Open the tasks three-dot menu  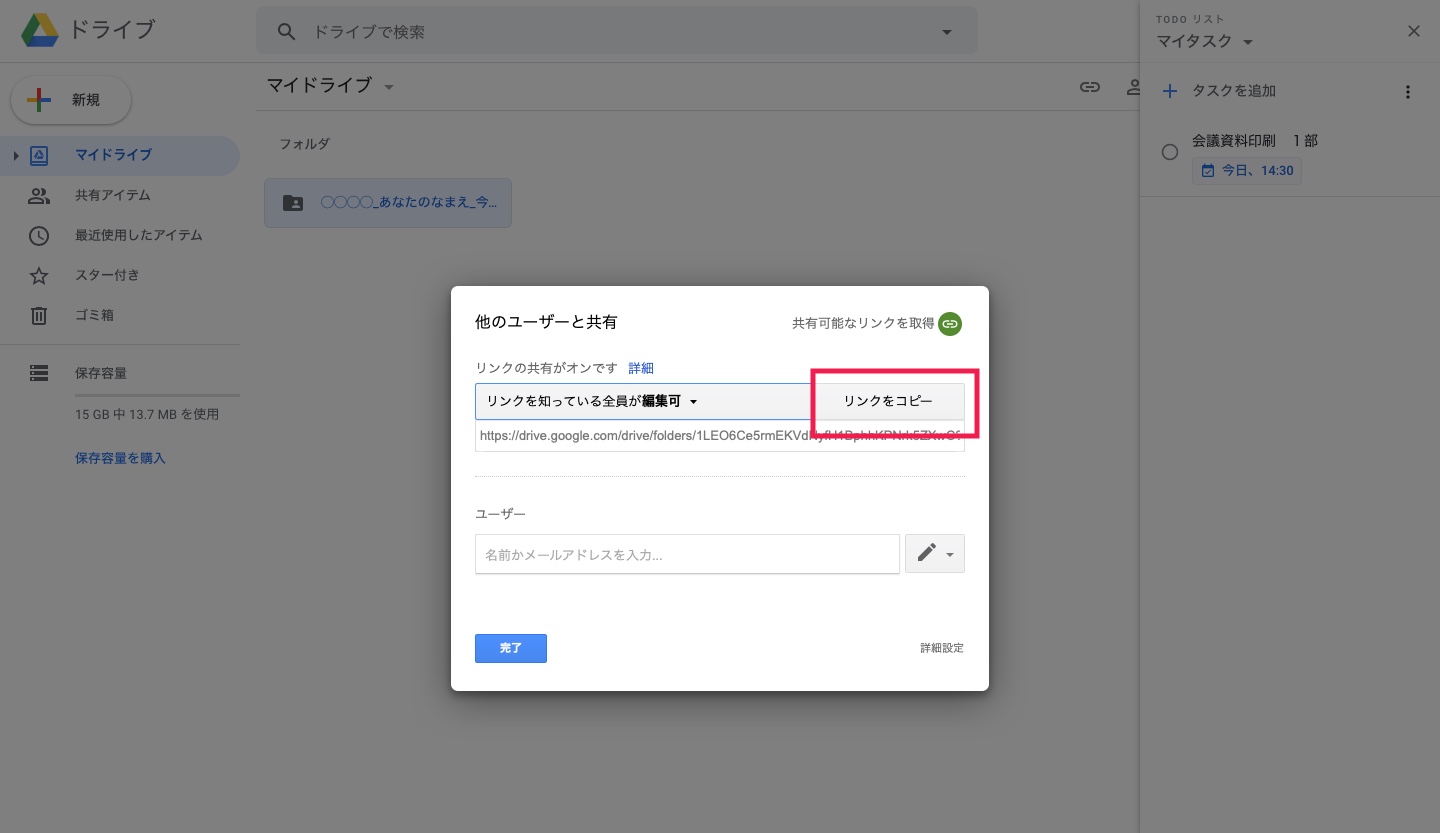1408,92
